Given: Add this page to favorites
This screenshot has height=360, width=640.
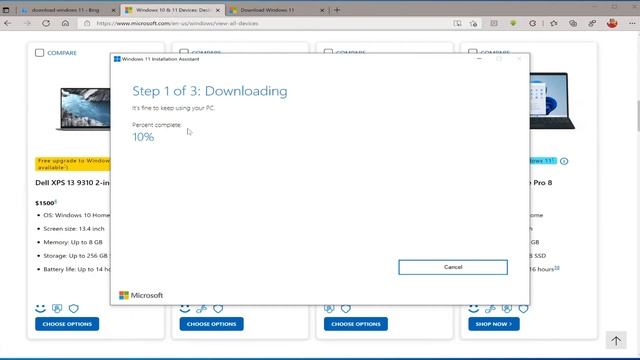Looking at the screenshot, I should pos(473,23).
